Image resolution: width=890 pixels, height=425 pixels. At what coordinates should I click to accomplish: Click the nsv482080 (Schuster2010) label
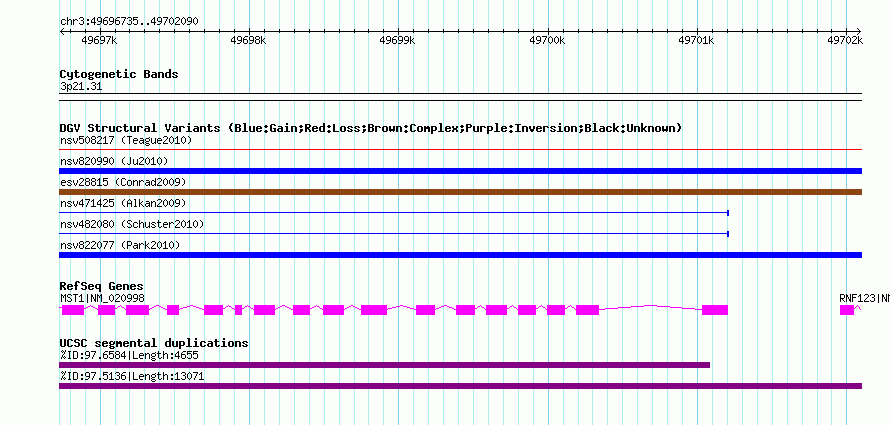click(x=132, y=224)
